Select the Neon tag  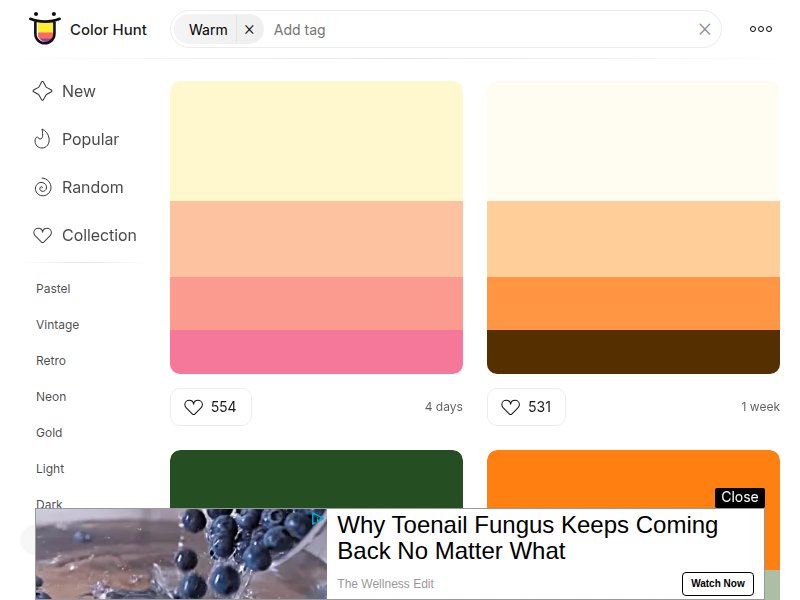click(x=51, y=397)
